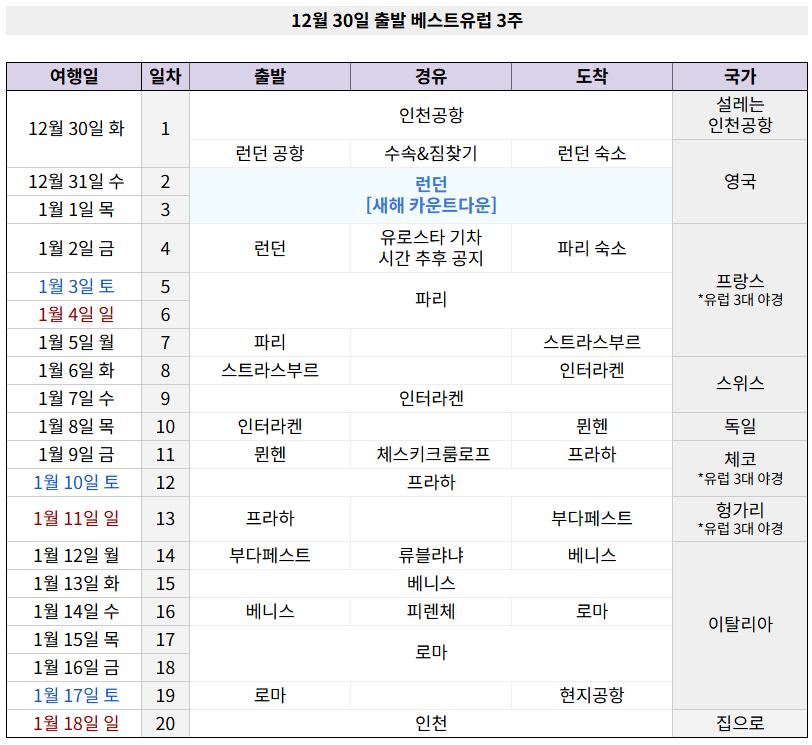Click the merged '로마' cell for days 17-18
This screenshot has height=745, width=812.
pos(431,653)
